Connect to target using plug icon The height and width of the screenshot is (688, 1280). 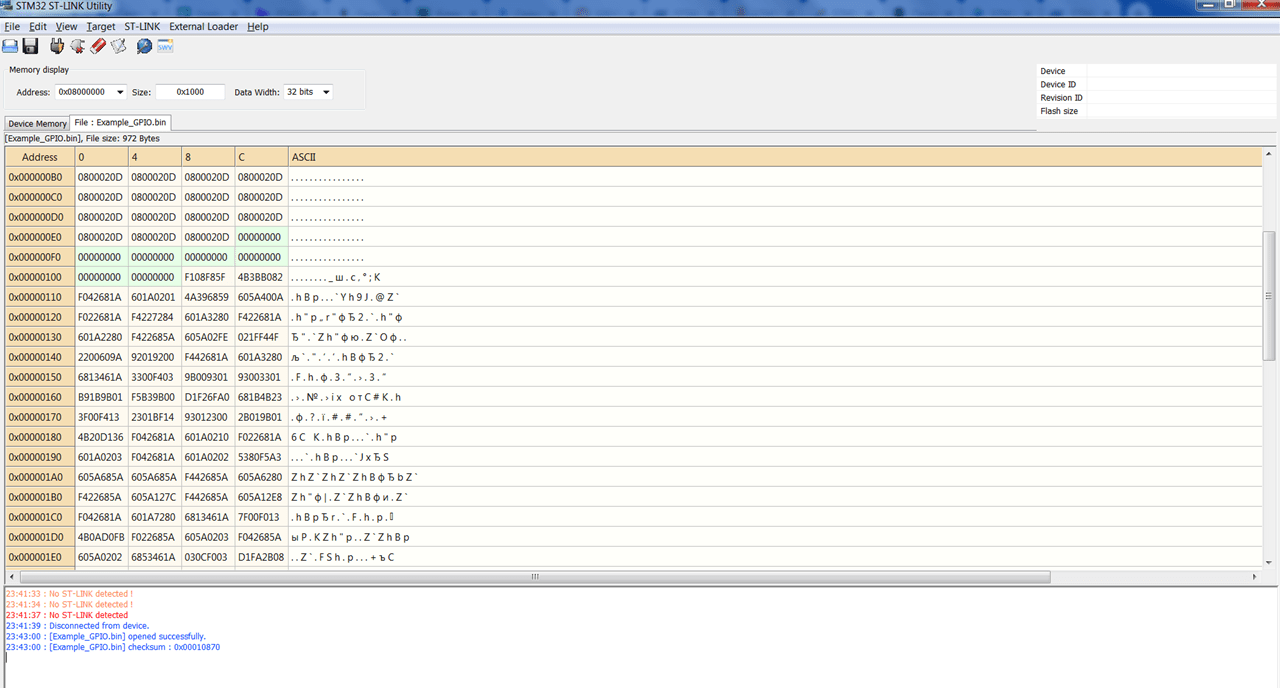(57, 46)
